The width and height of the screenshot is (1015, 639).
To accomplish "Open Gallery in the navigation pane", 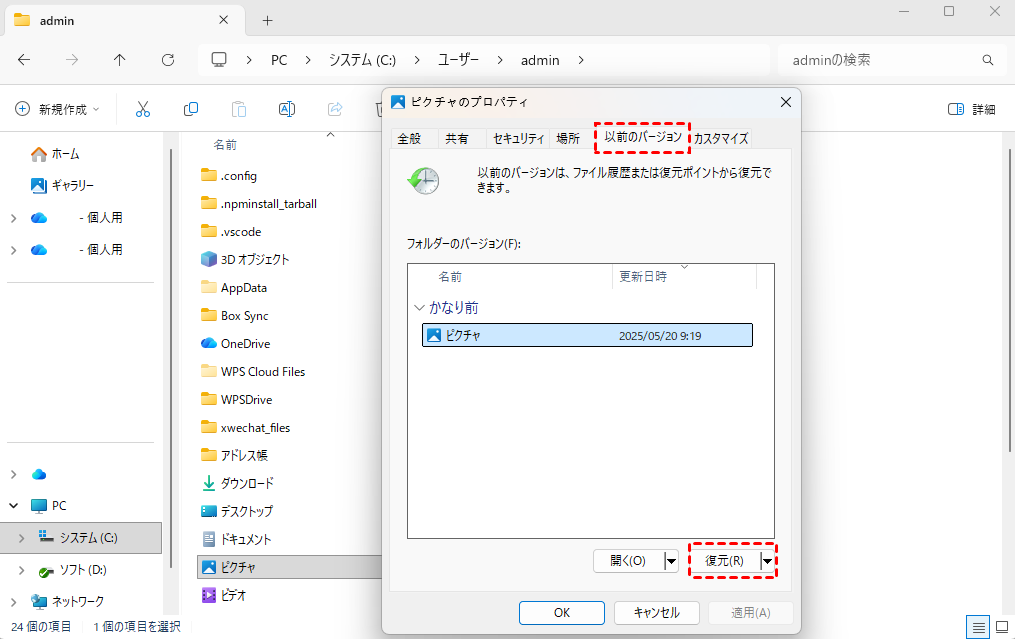I will [72, 185].
